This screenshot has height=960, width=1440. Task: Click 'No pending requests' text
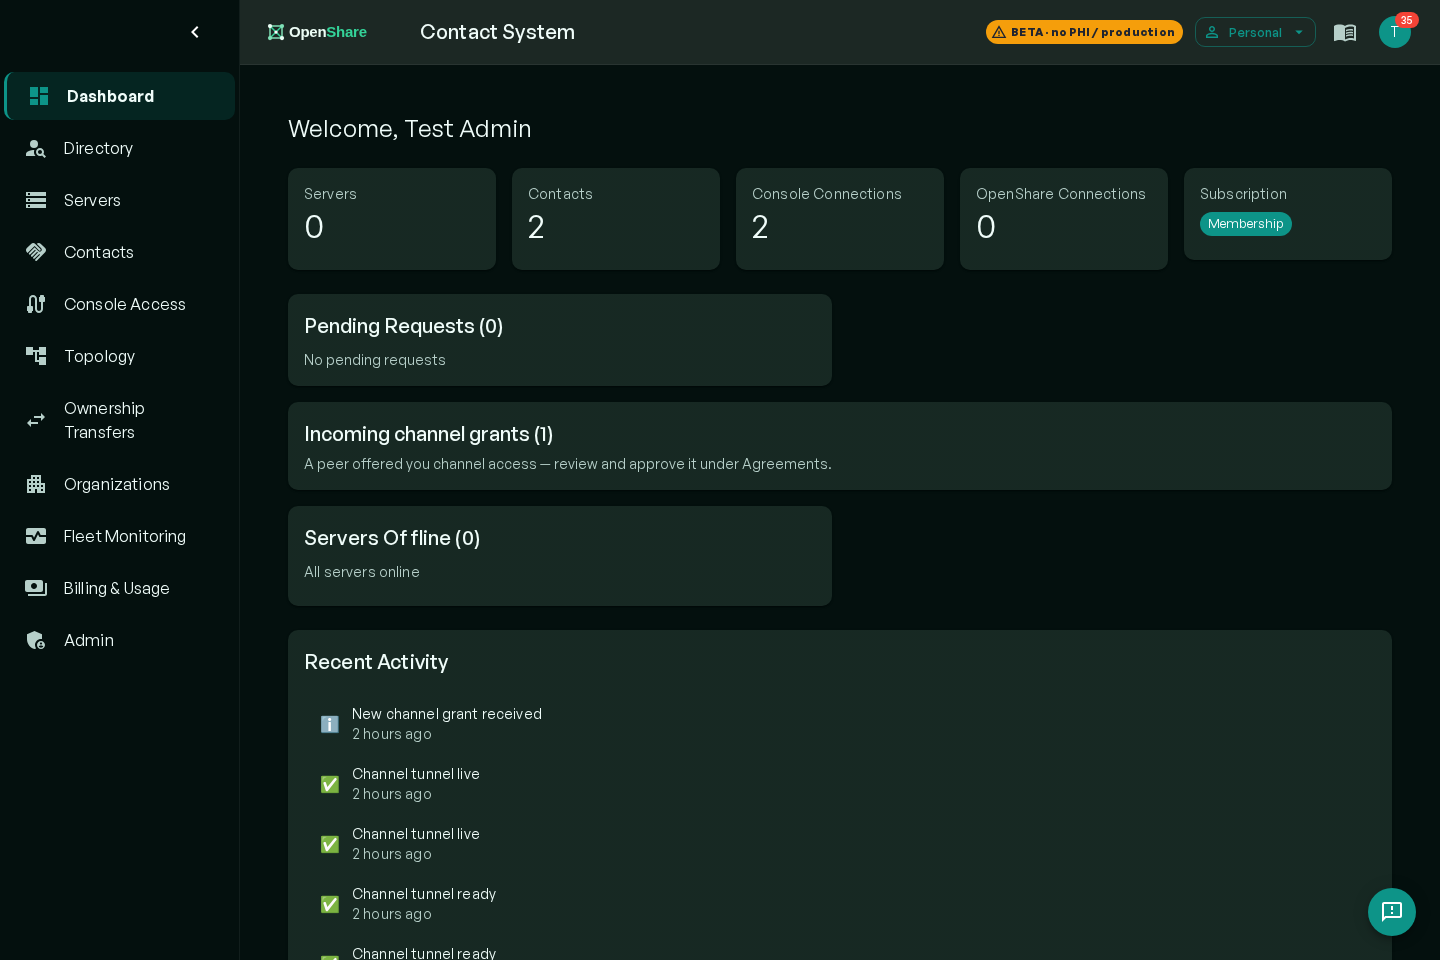click(x=375, y=360)
